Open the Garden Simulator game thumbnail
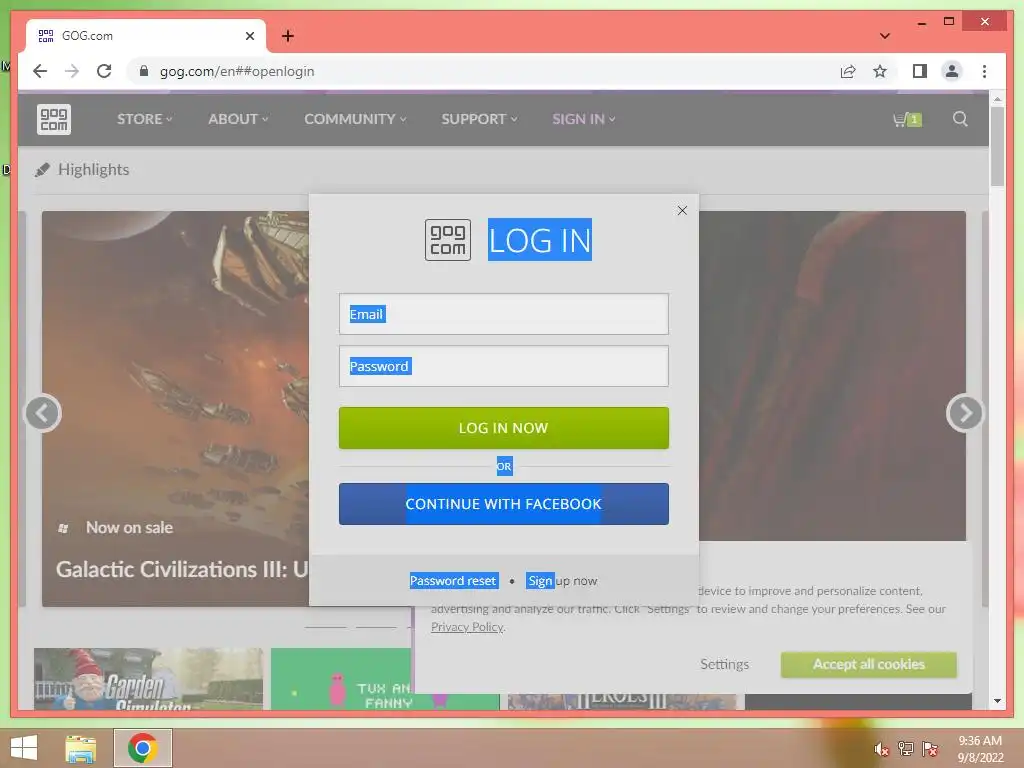The height and width of the screenshot is (768, 1024). 148,679
